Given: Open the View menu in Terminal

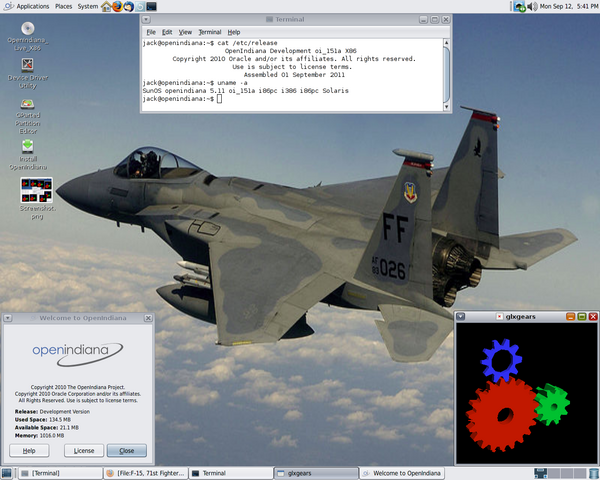Looking at the screenshot, I should coord(184,32).
